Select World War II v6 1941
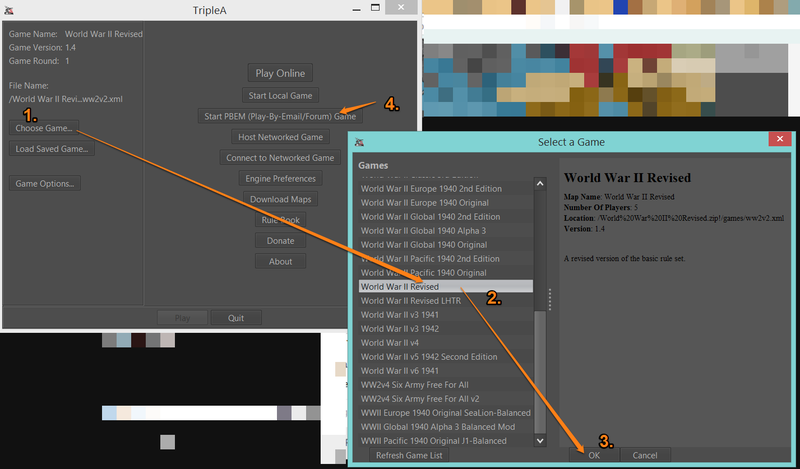 click(446, 371)
